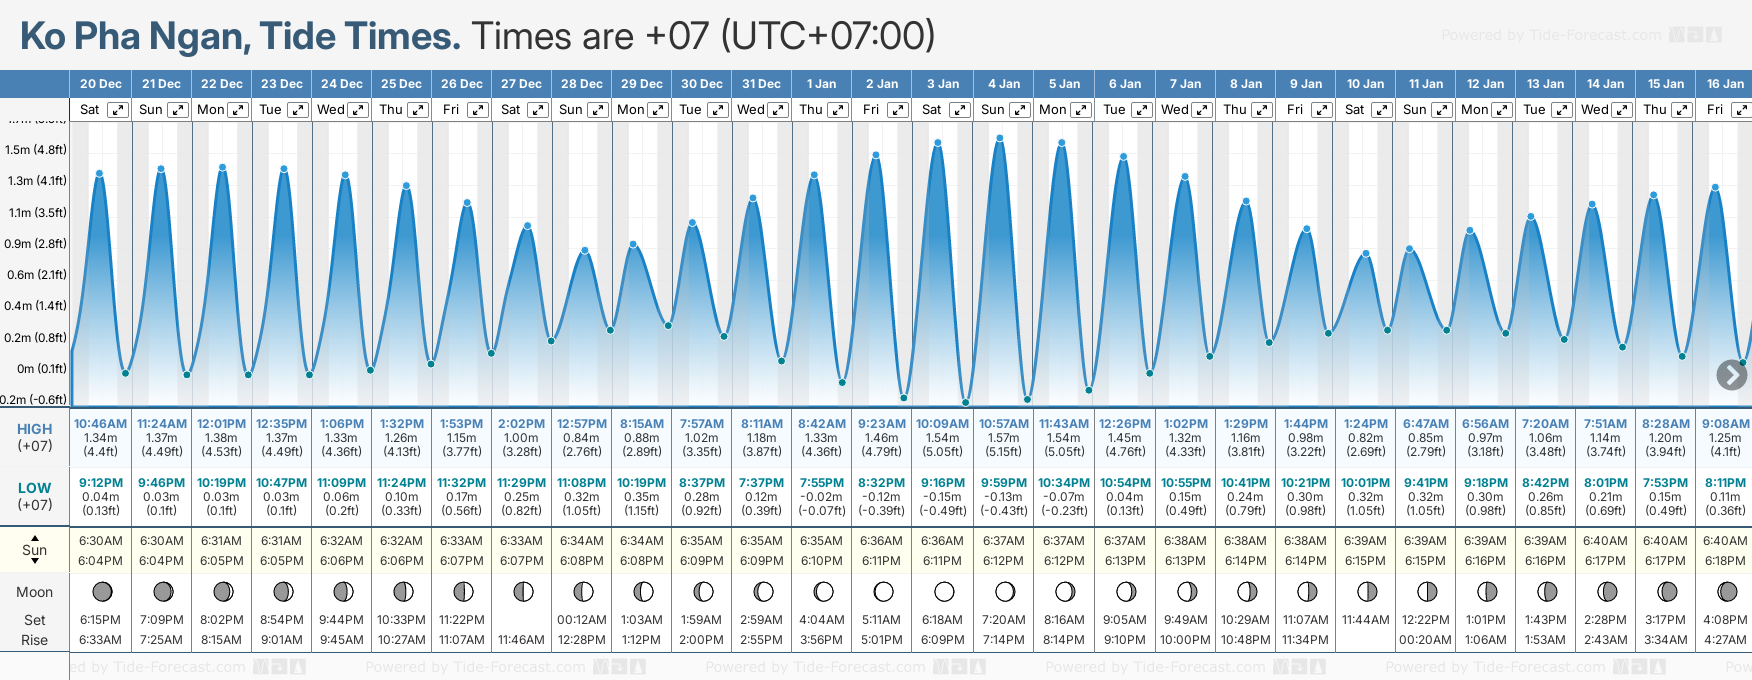The width and height of the screenshot is (1752, 680).
Task: Select the 6 Jan date header
Action: (x=1124, y=84)
